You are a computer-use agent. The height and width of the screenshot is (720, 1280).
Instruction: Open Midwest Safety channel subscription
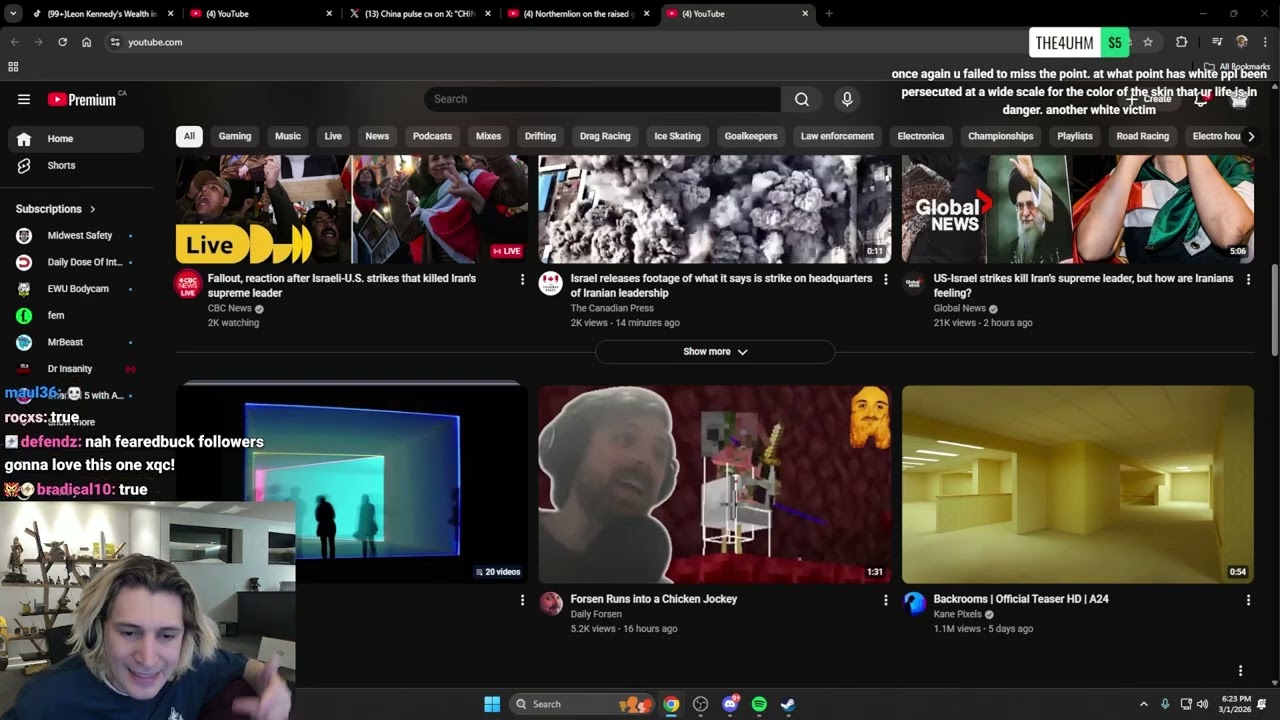tap(76, 235)
